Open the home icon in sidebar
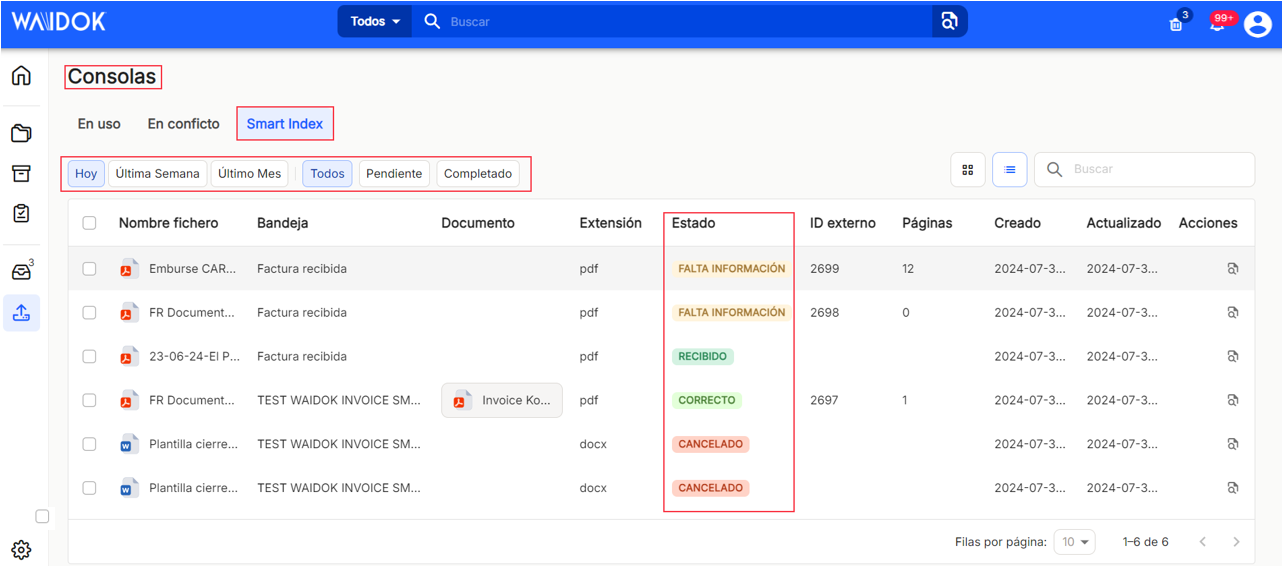This screenshot has height=566, width=1282. tap(21, 76)
